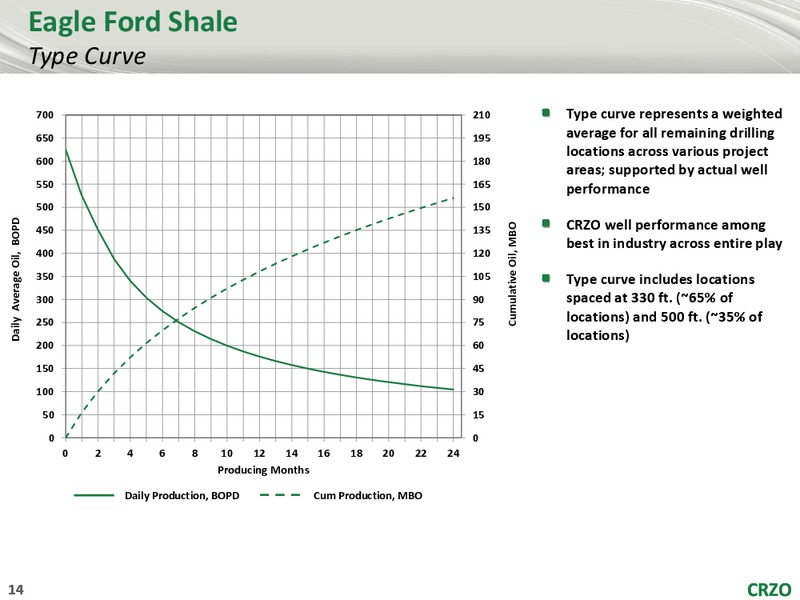This screenshot has height=600, width=800.
Task: Click left axis value 500
Action: 45,207
